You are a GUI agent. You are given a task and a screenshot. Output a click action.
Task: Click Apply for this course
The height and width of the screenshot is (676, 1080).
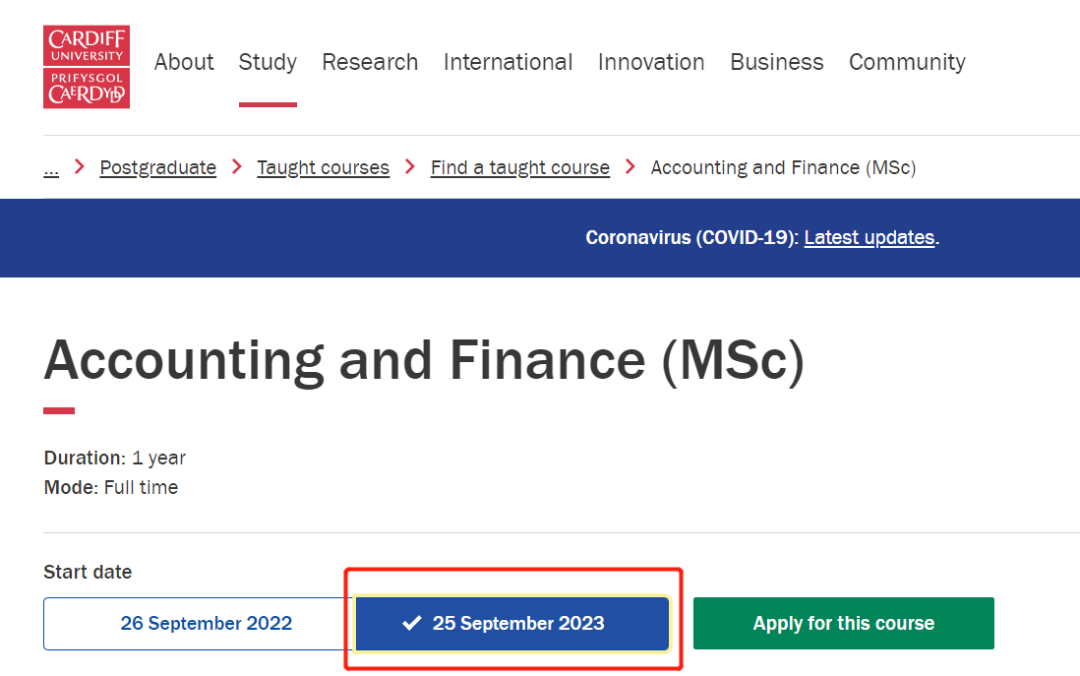pyautogui.click(x=843, y=623)
